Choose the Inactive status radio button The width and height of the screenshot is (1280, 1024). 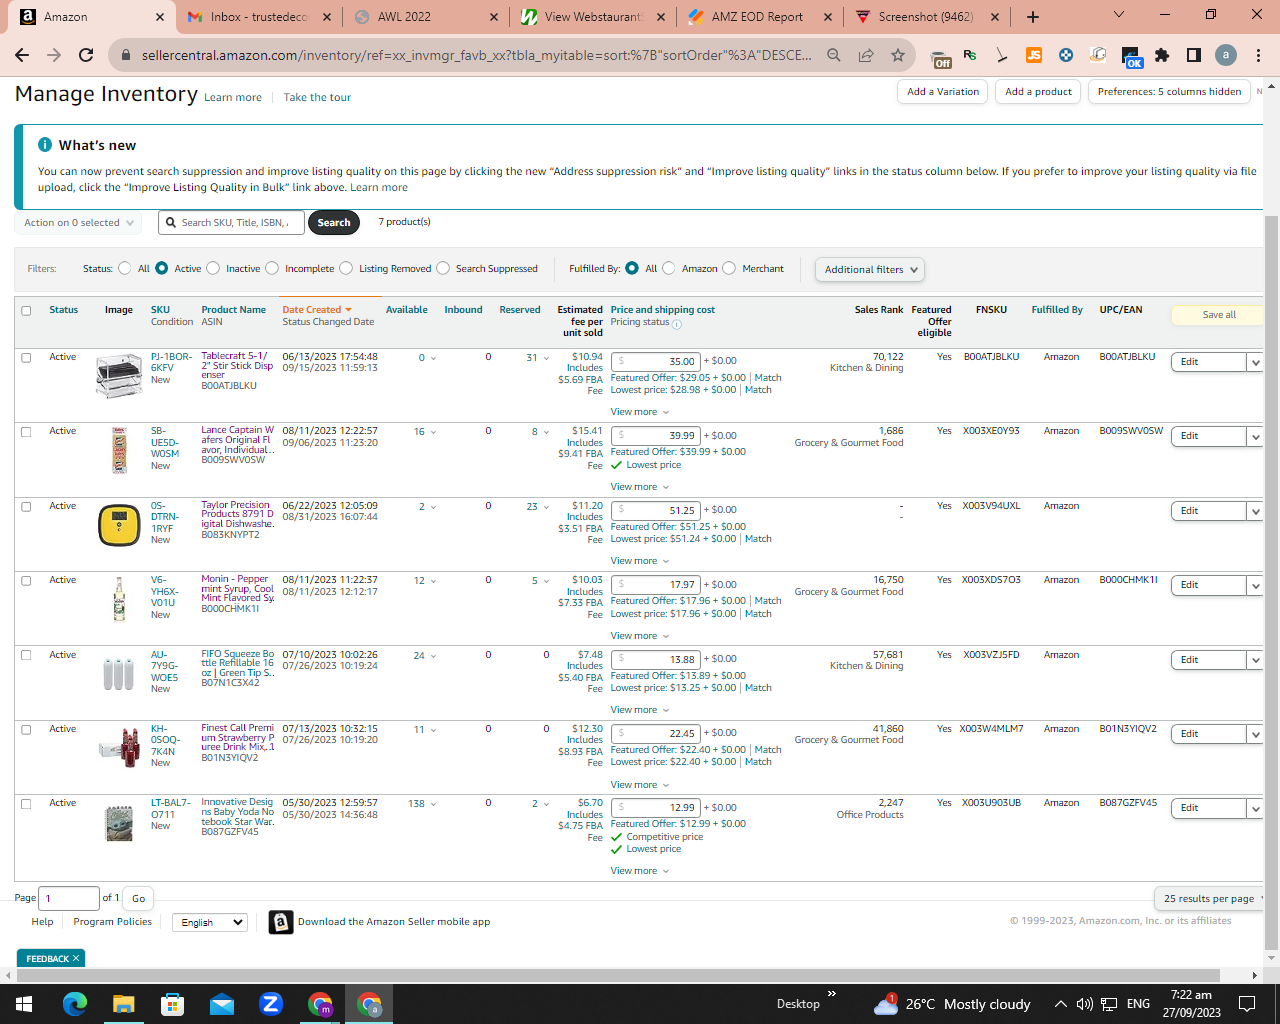click(x=213, y=268)
